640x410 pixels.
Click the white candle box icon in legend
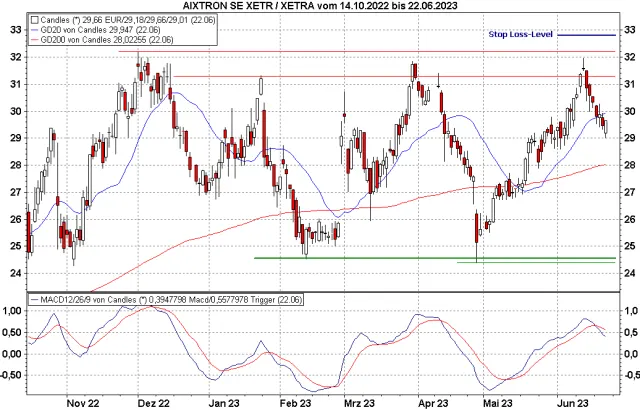pos(35,20)
